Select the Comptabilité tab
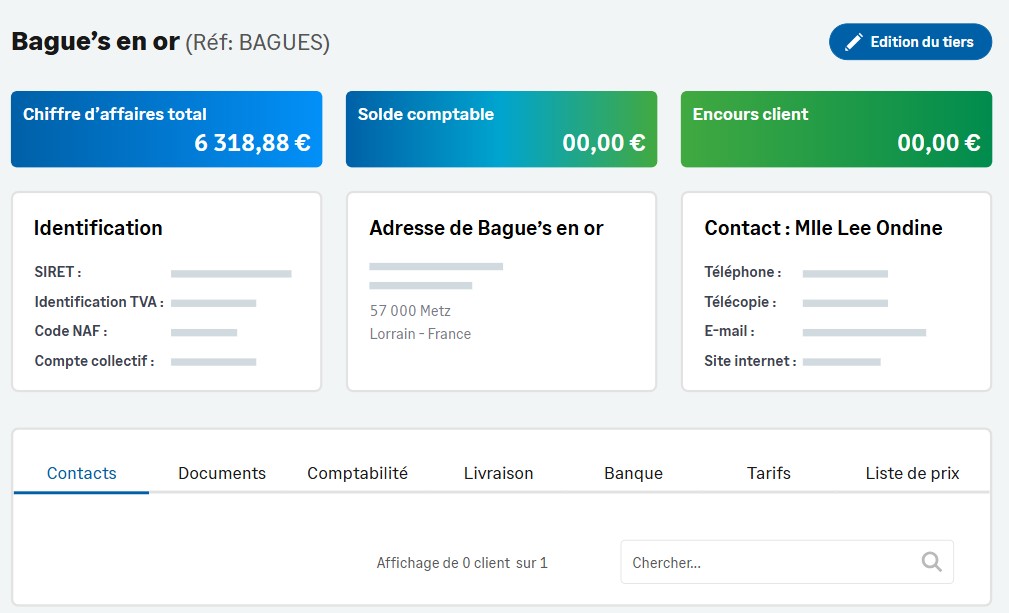The width and height of the screenshot is (1009, 613). (x=357, y=473)
